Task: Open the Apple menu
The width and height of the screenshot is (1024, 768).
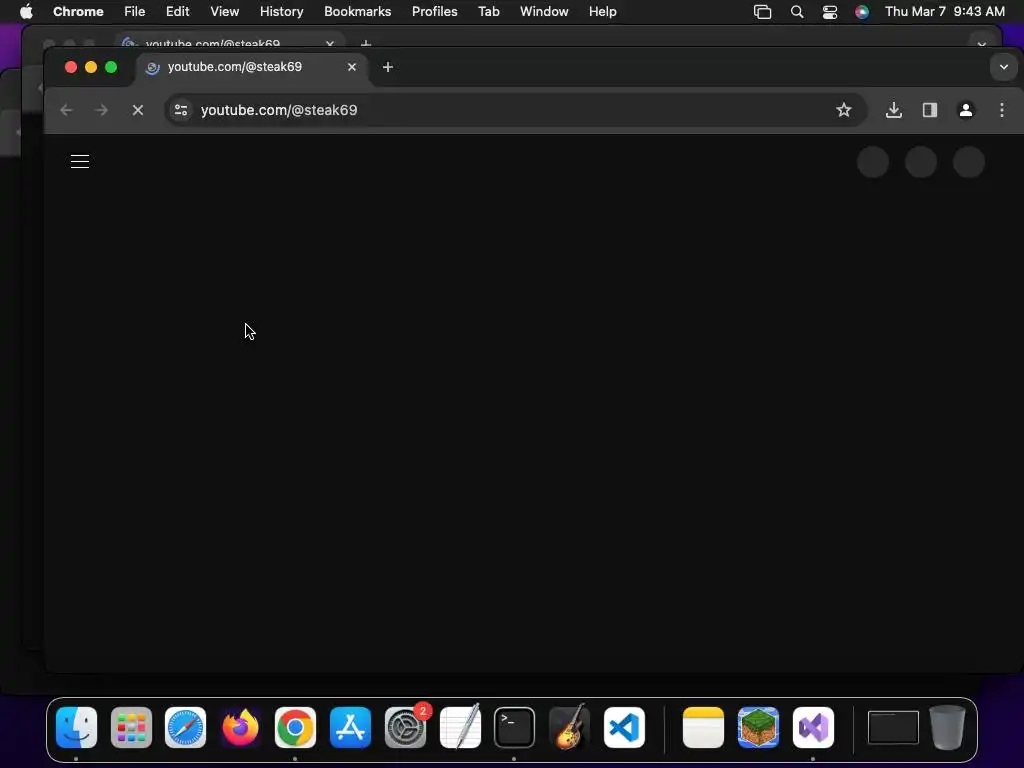Action: [26, 12]
